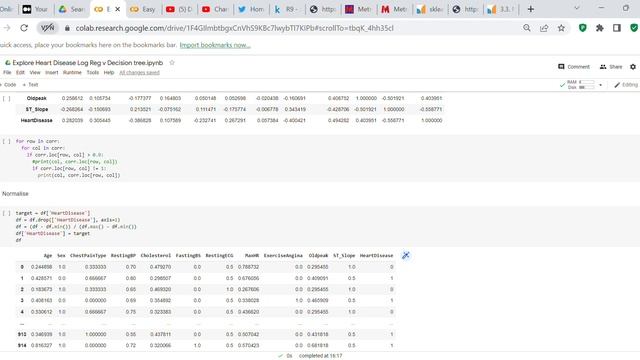Viewport: 640px width, 360px height.
Task: Add a new Code cell
Action: [9, 84]
